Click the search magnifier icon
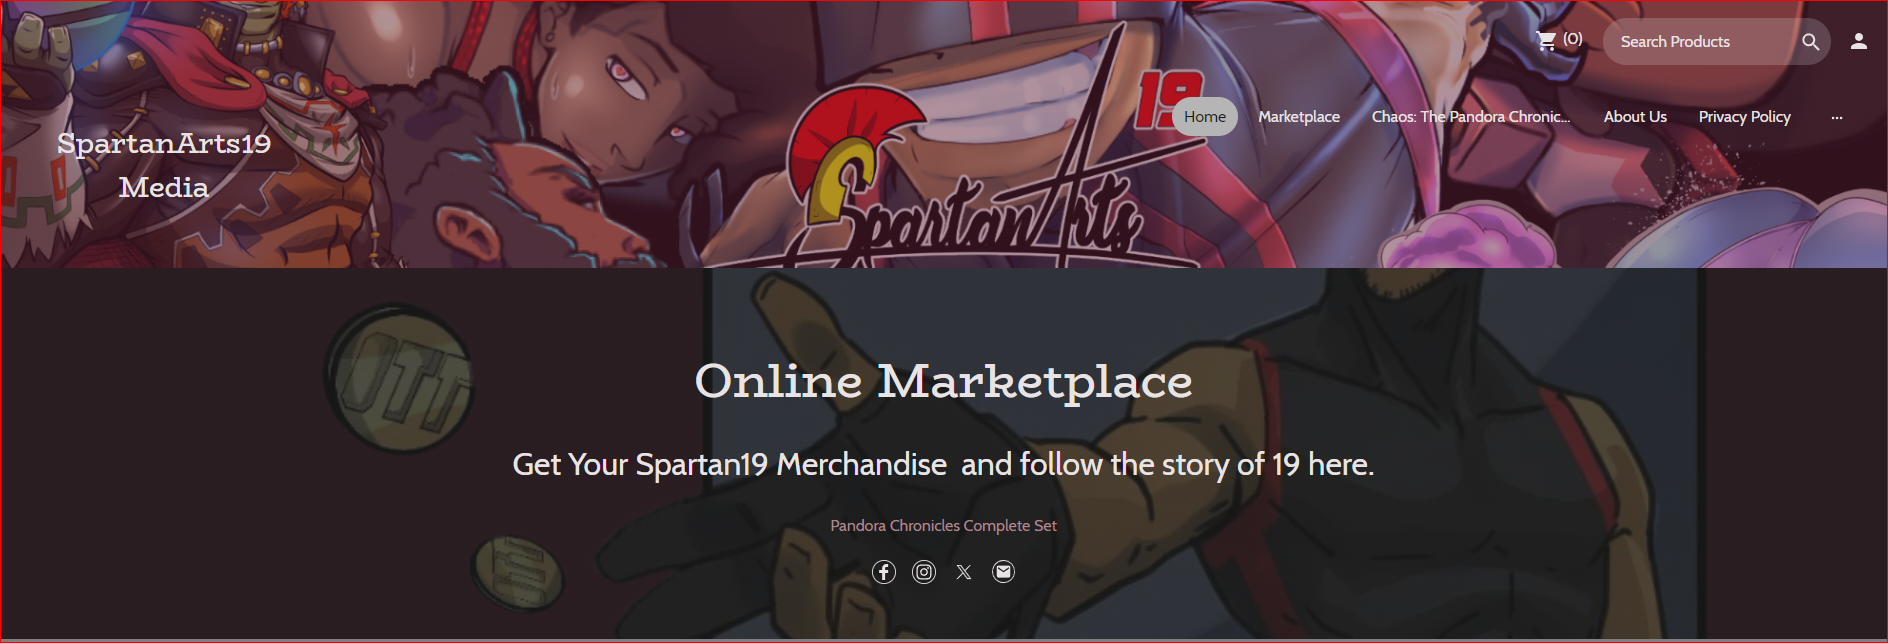Screen dimensions: 1888x643 1810,42
